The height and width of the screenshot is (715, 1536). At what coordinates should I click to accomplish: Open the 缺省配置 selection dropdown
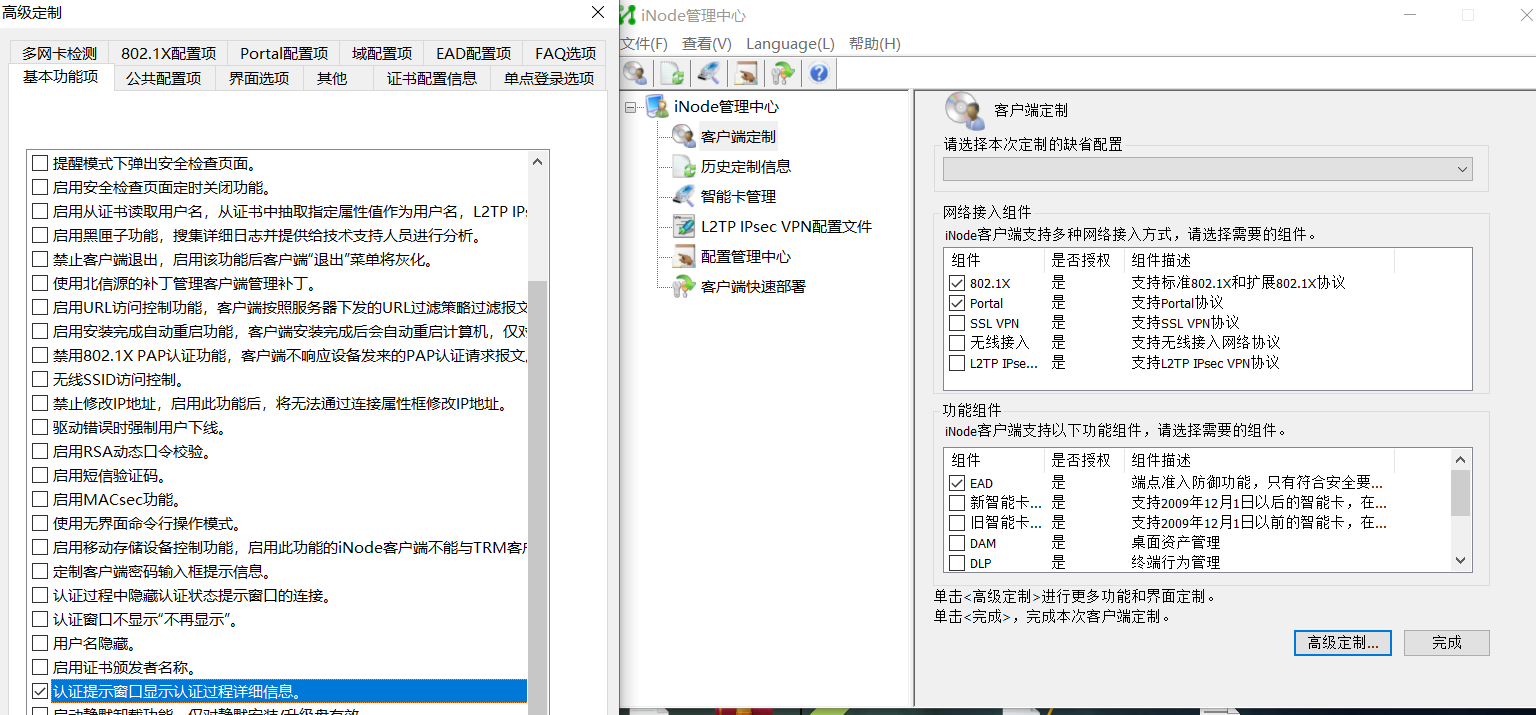[1208, 169]
